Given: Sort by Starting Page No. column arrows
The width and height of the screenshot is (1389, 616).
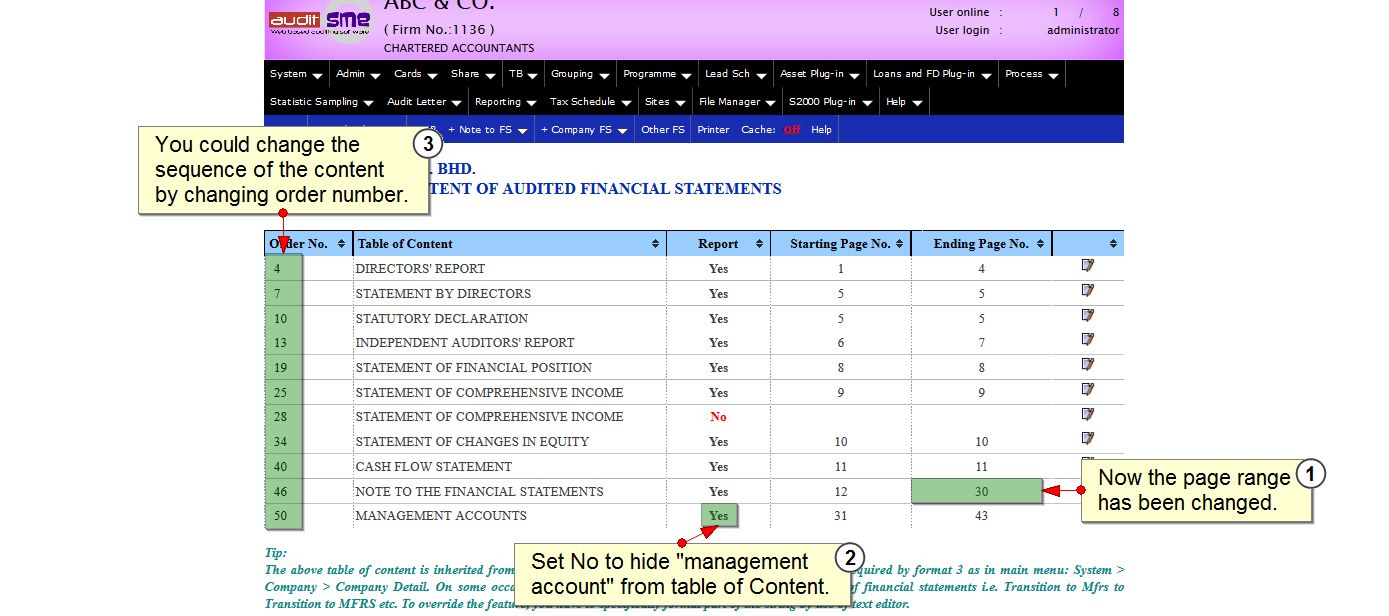Looking at the screenshot, I should (x=900, y=244).
